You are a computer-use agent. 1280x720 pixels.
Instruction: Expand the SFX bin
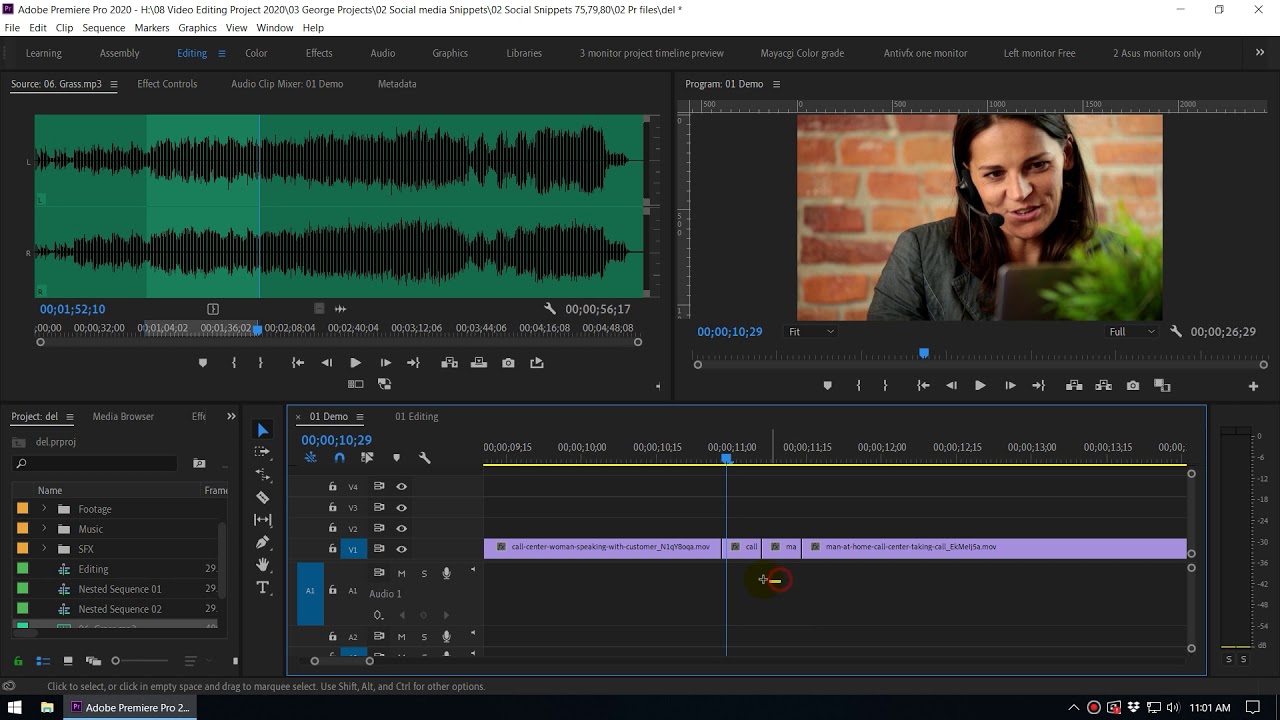click(x=44, y=549)
